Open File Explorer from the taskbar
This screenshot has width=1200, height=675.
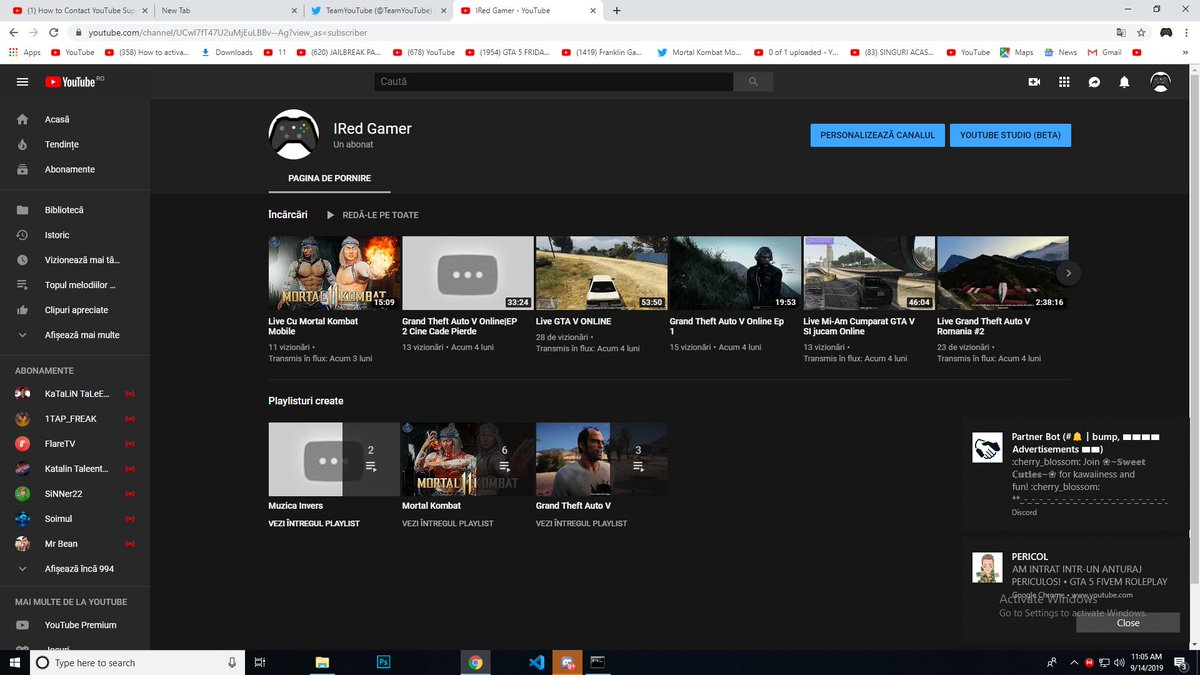pyautogui.click(x=322, y=662)
